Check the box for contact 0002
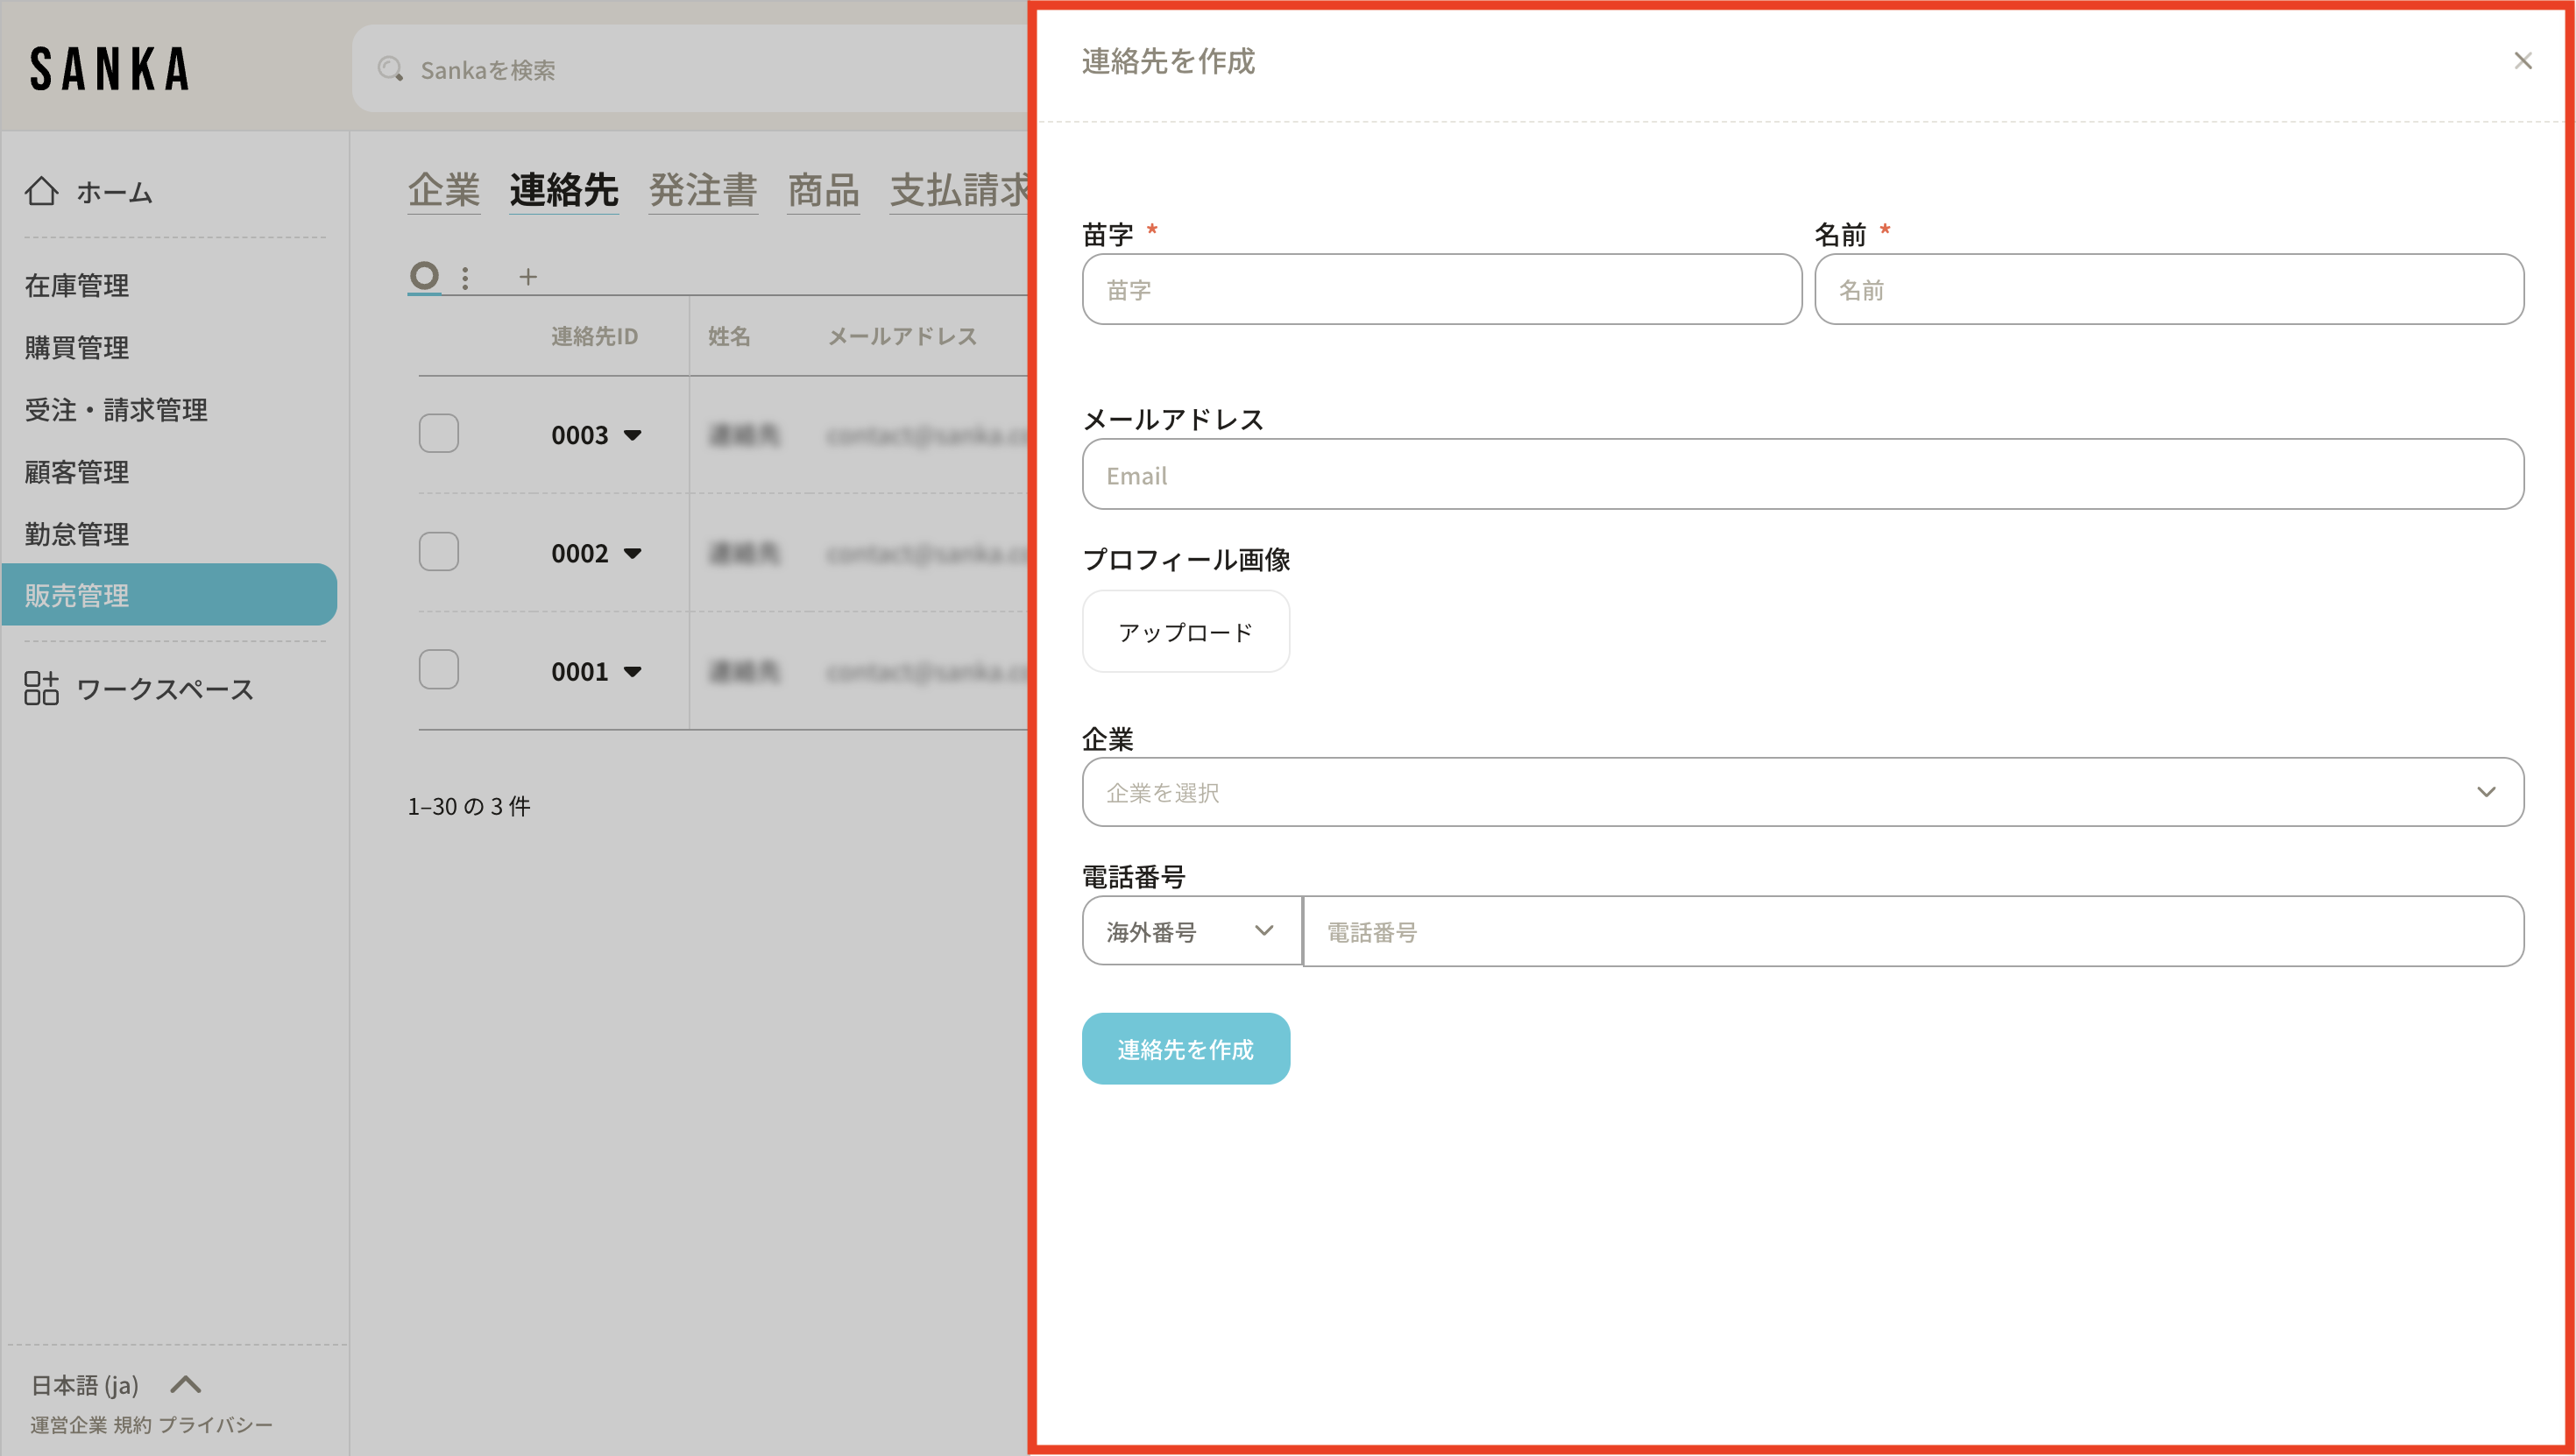 click(x=438, y=552)
